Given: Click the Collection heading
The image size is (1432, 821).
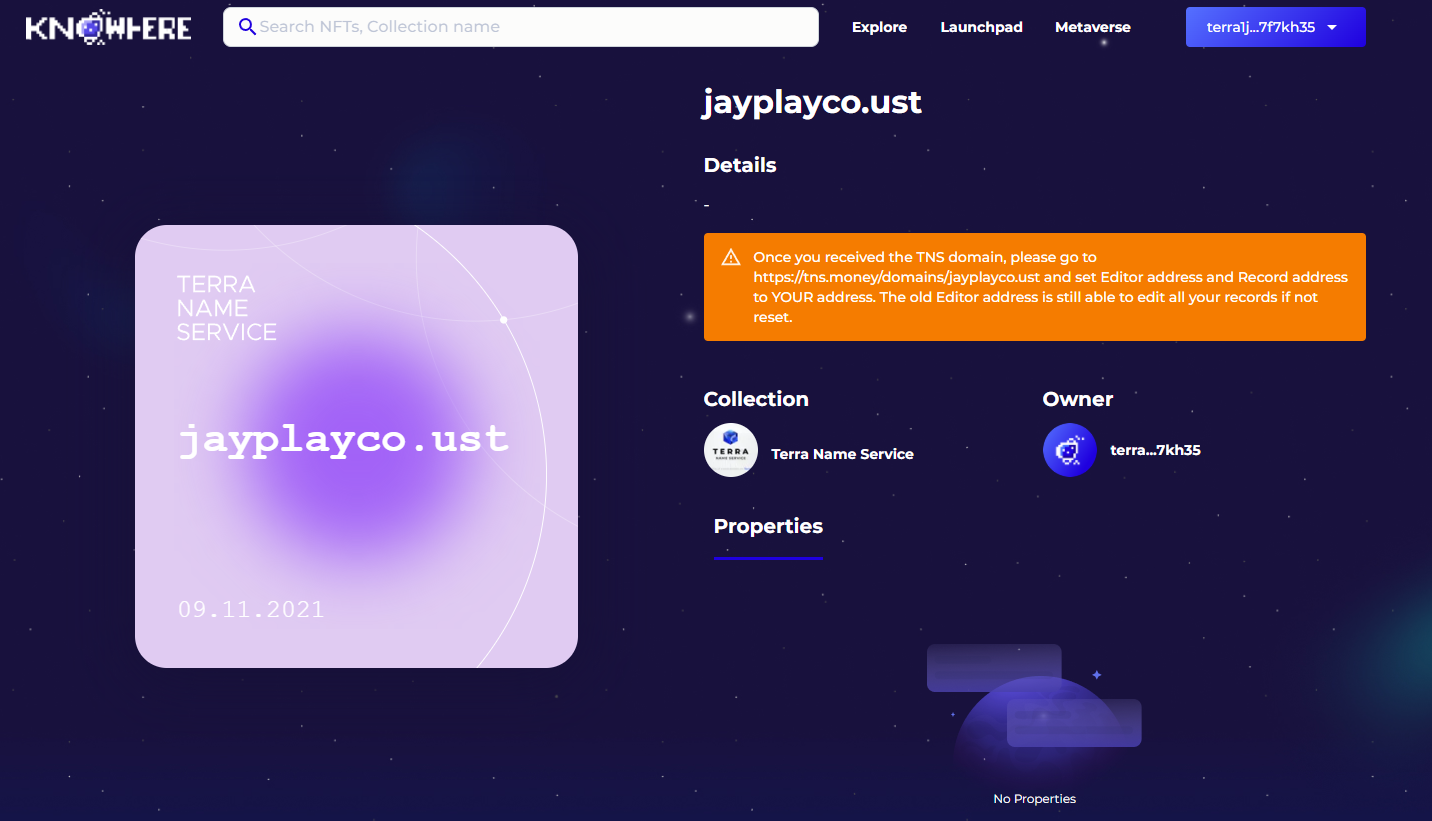Looking at the screenshot, I should 756,399.
